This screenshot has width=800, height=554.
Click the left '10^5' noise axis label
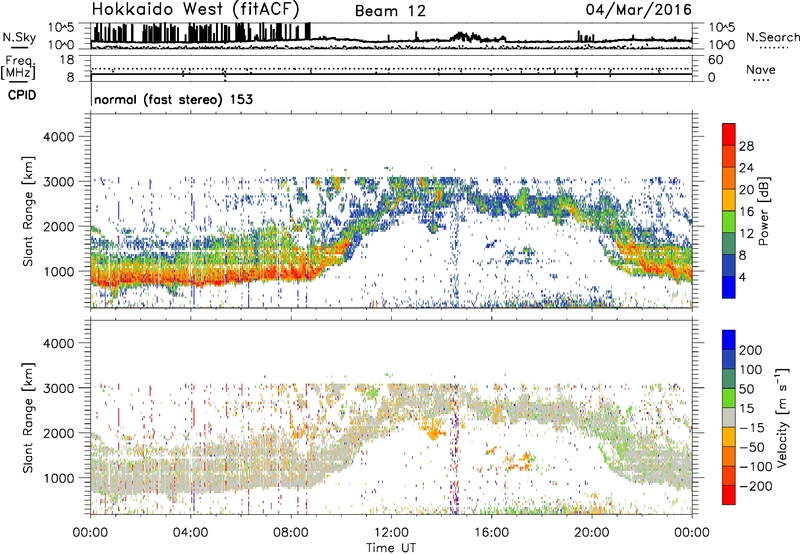[x=61, y=27]
